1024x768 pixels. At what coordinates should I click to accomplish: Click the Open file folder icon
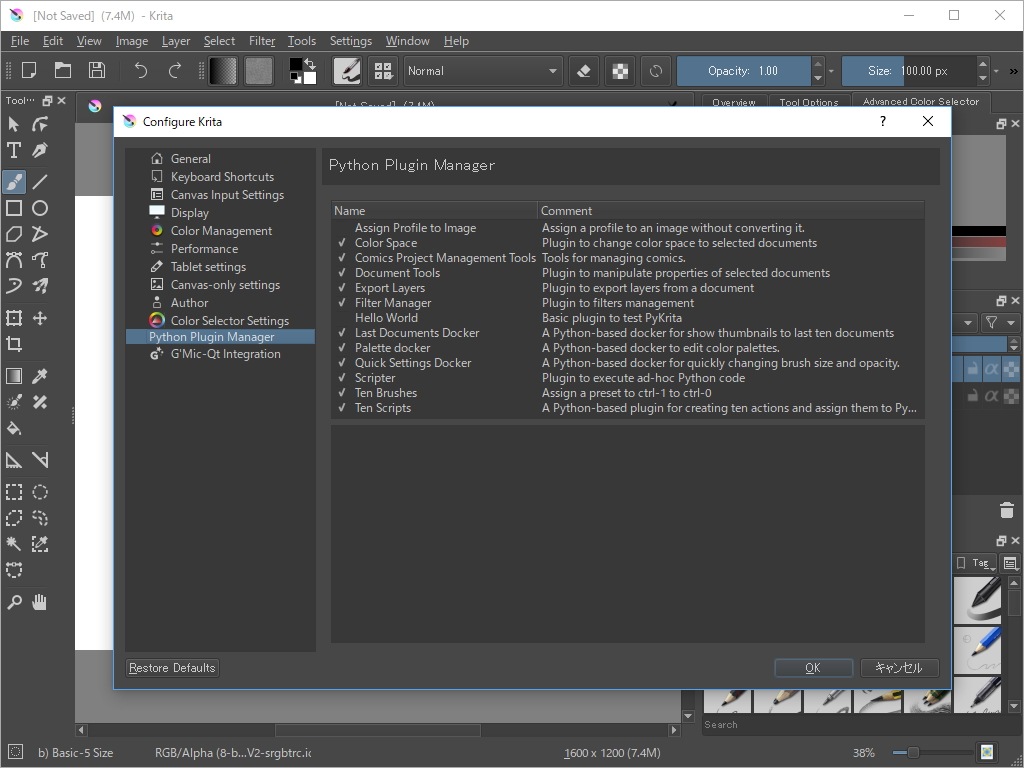pos(63,71)
